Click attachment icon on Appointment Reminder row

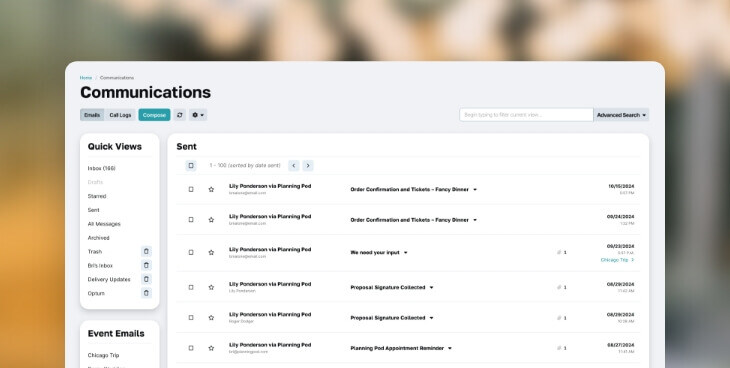point(559,348)
